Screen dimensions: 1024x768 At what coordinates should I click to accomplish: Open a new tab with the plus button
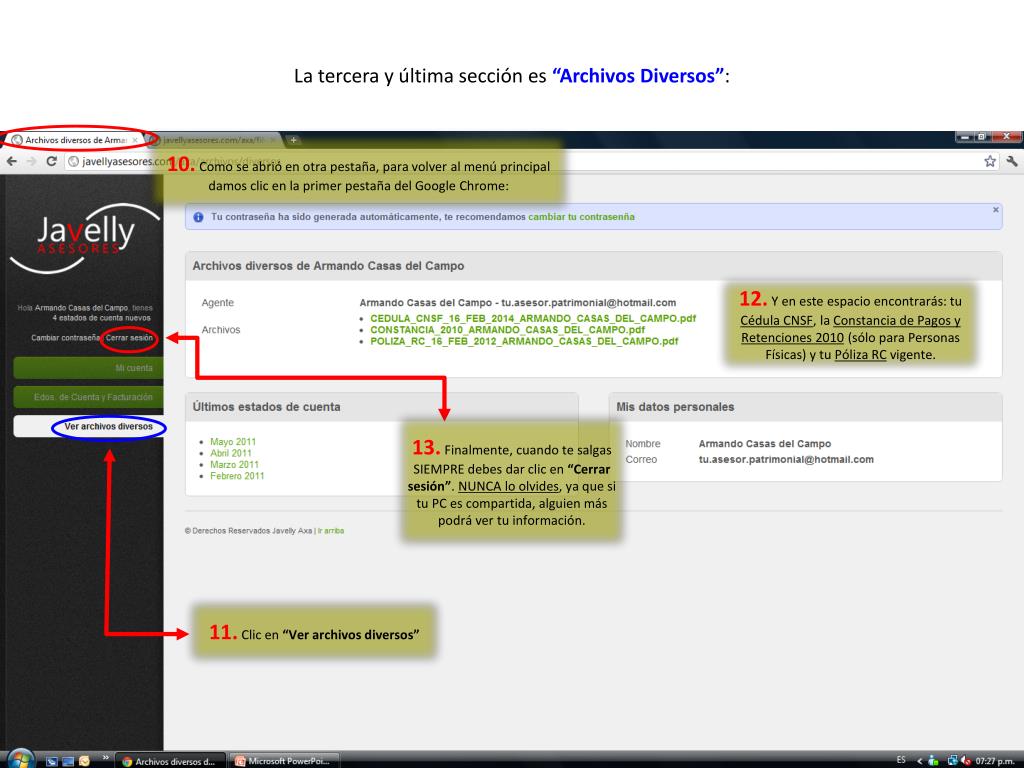[294, 140]
